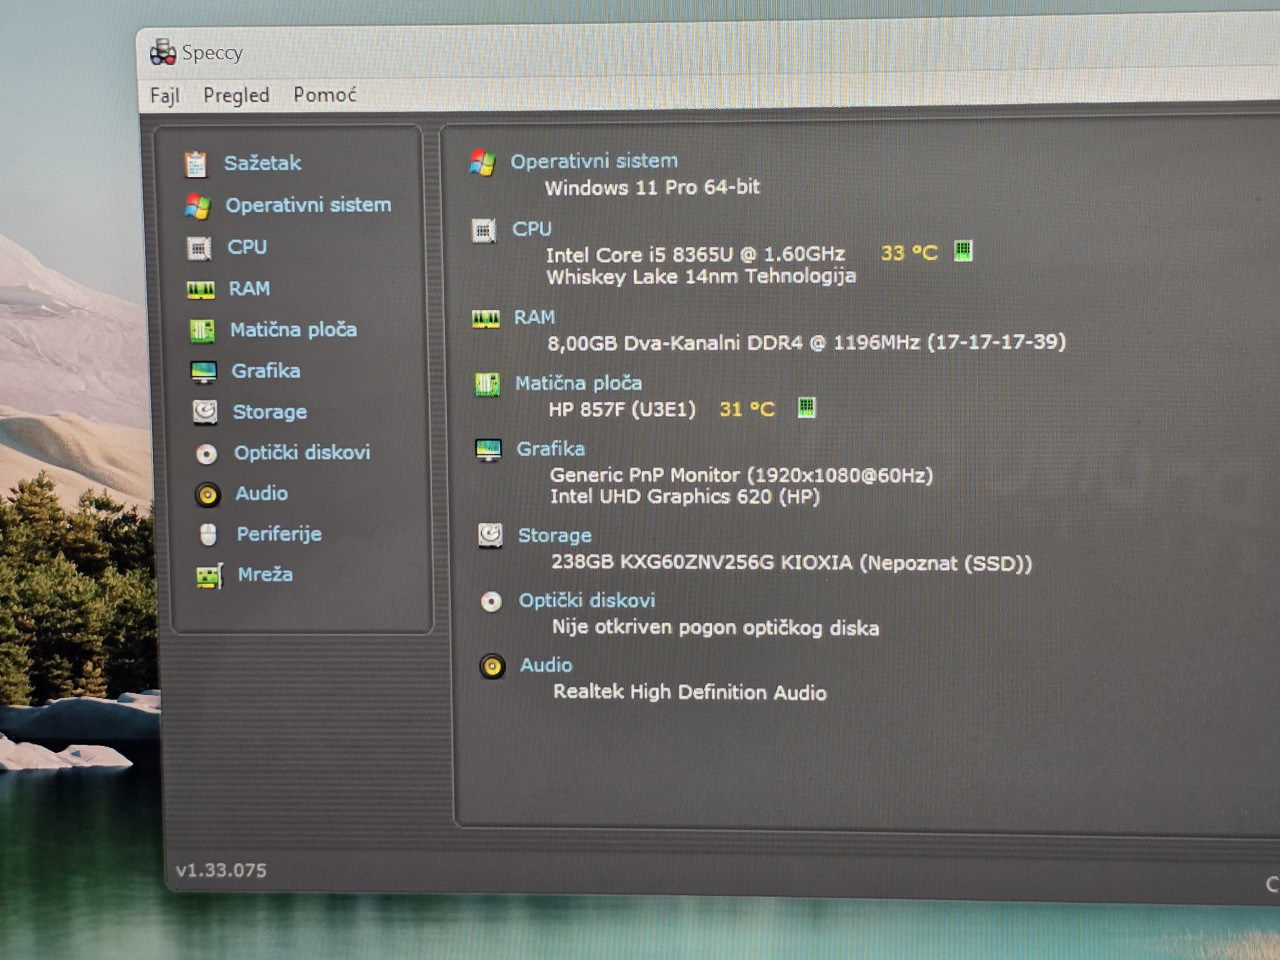Viewport: 1280px width, 960px height.
Task: Open the Pregled menu
Action: [236, 95]
